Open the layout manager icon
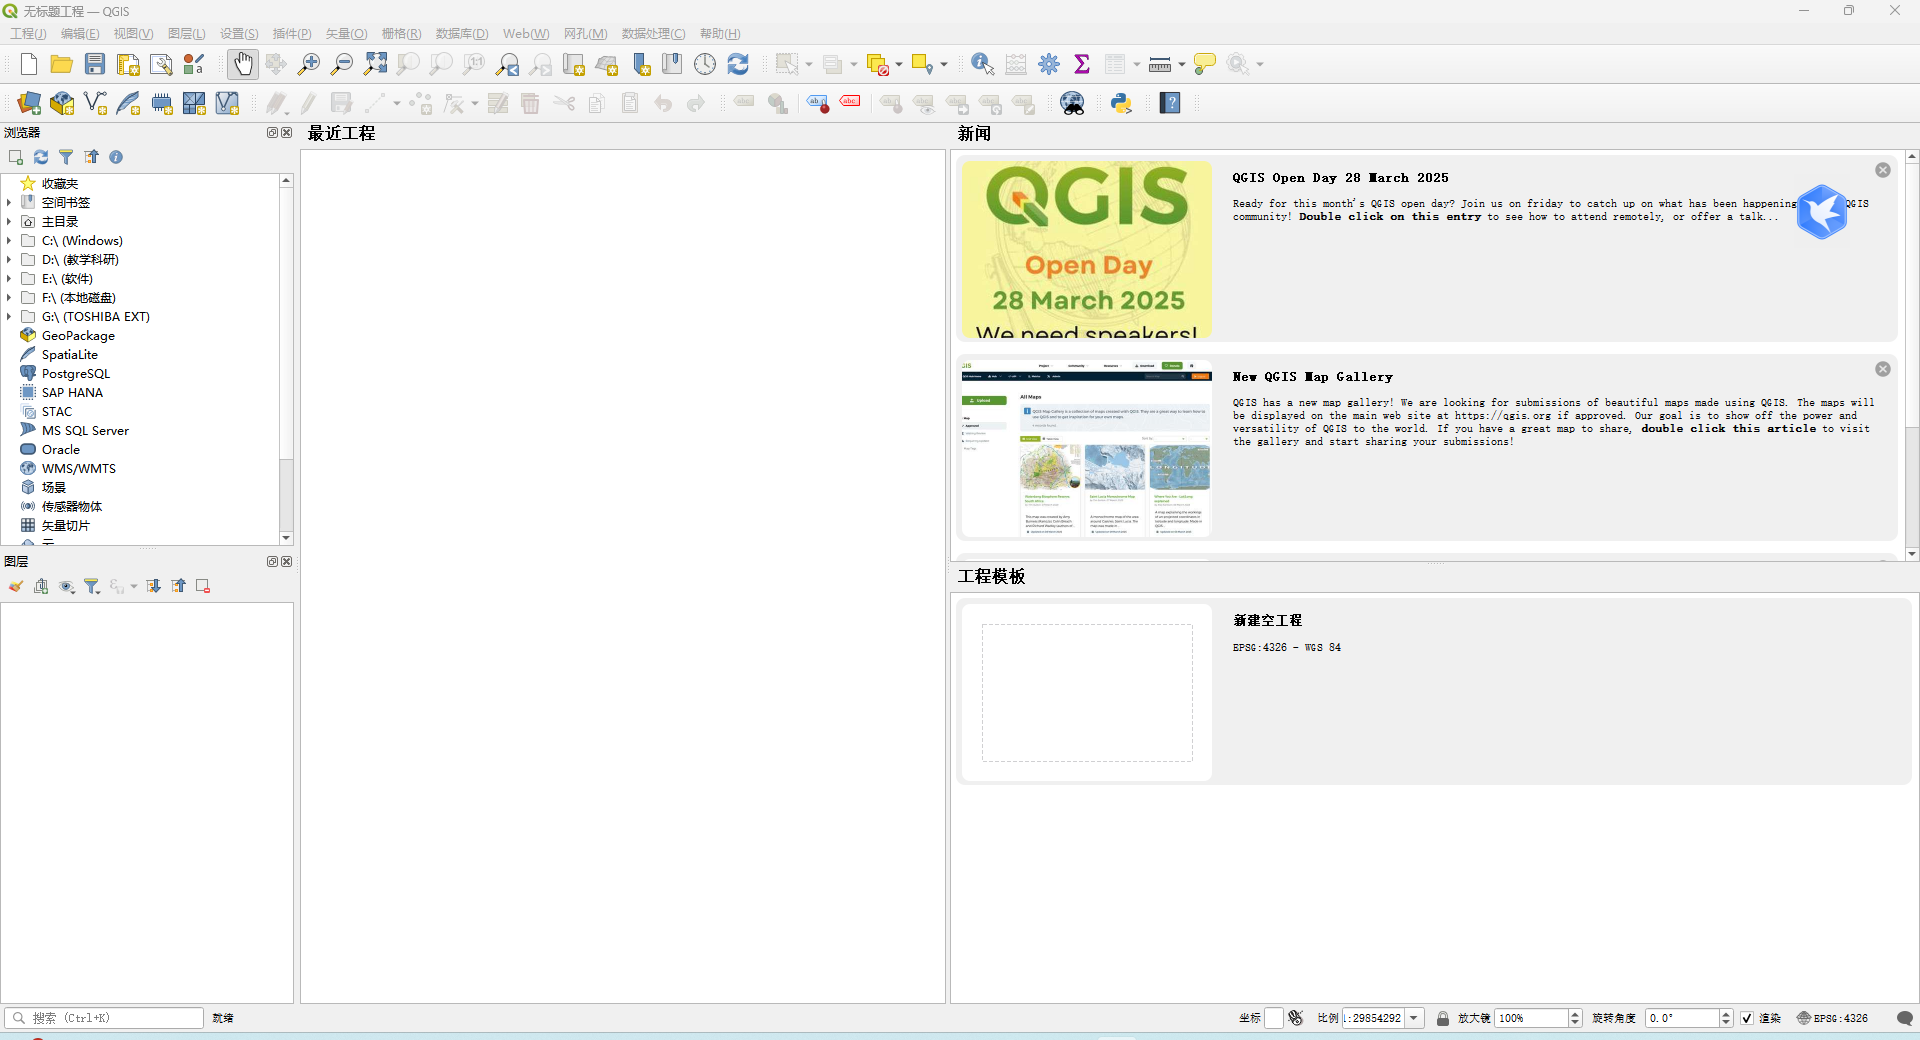The image size is (1920, 1040). click(161, 64)
